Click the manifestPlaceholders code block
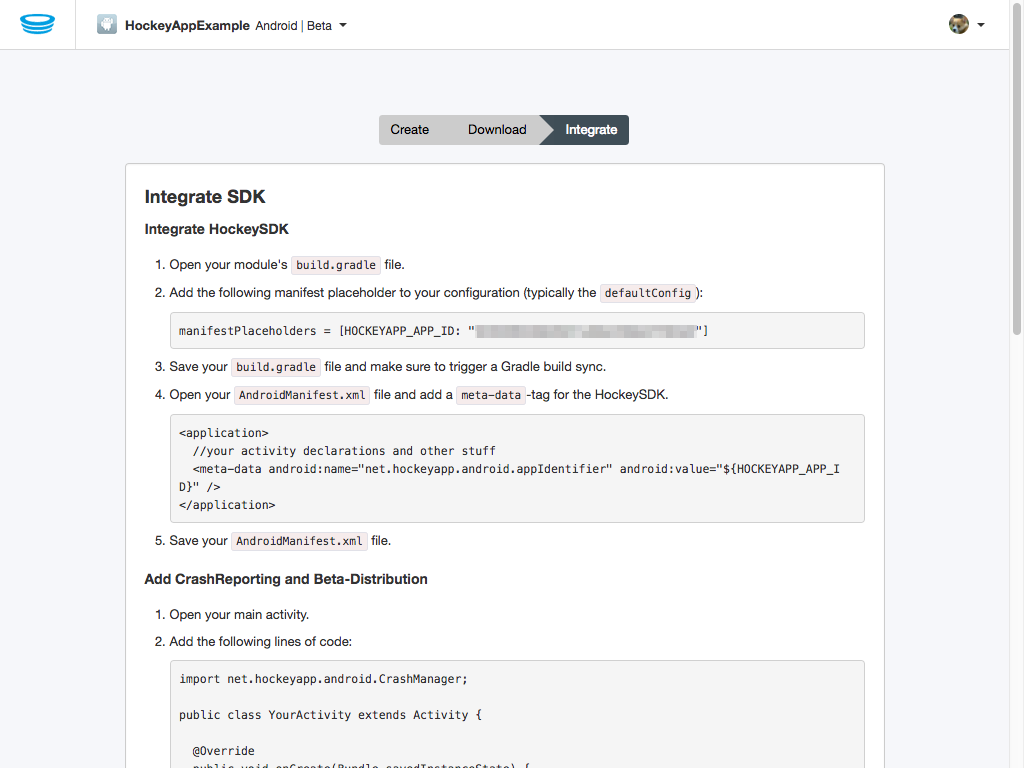Viewport: 1024px width, 768px height. pyautogui.click(x=517, y=330)
